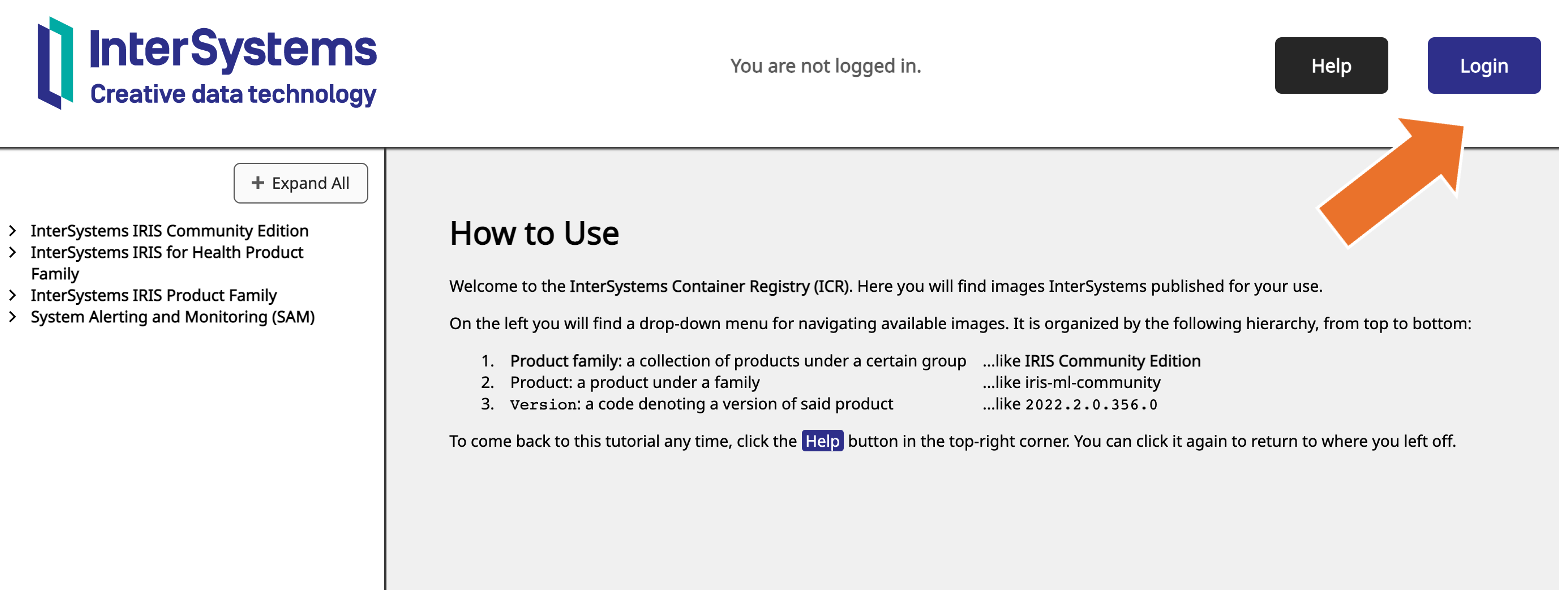Click the InterSystems bracket logo icon
The width and height of the screenshot is (1559, 590).
pos(56,63)
